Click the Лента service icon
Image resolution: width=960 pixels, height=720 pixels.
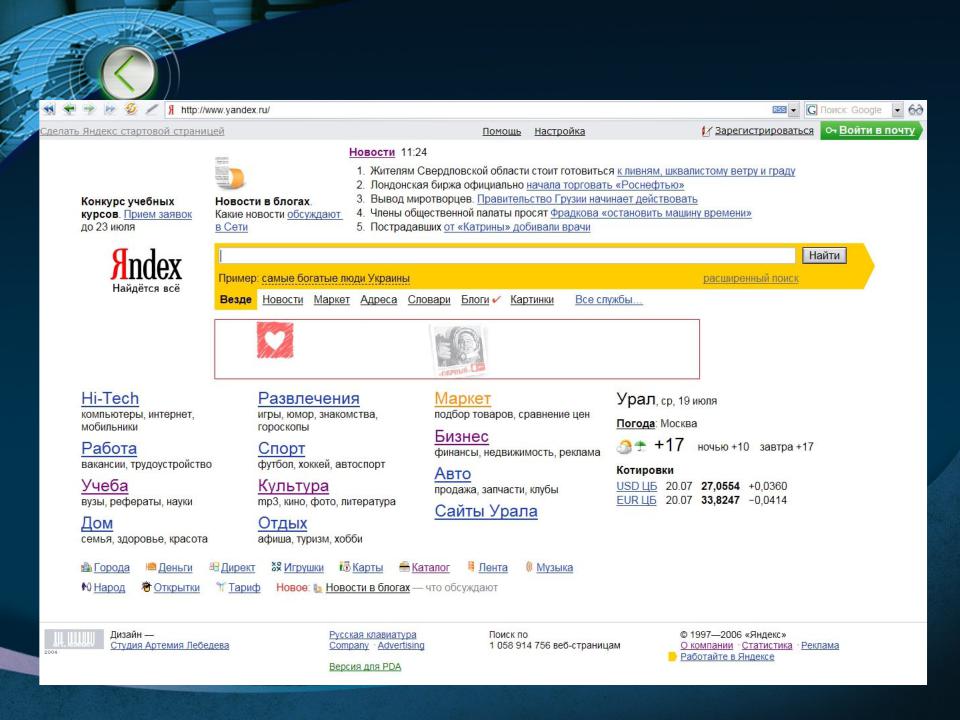coord(471,567)
